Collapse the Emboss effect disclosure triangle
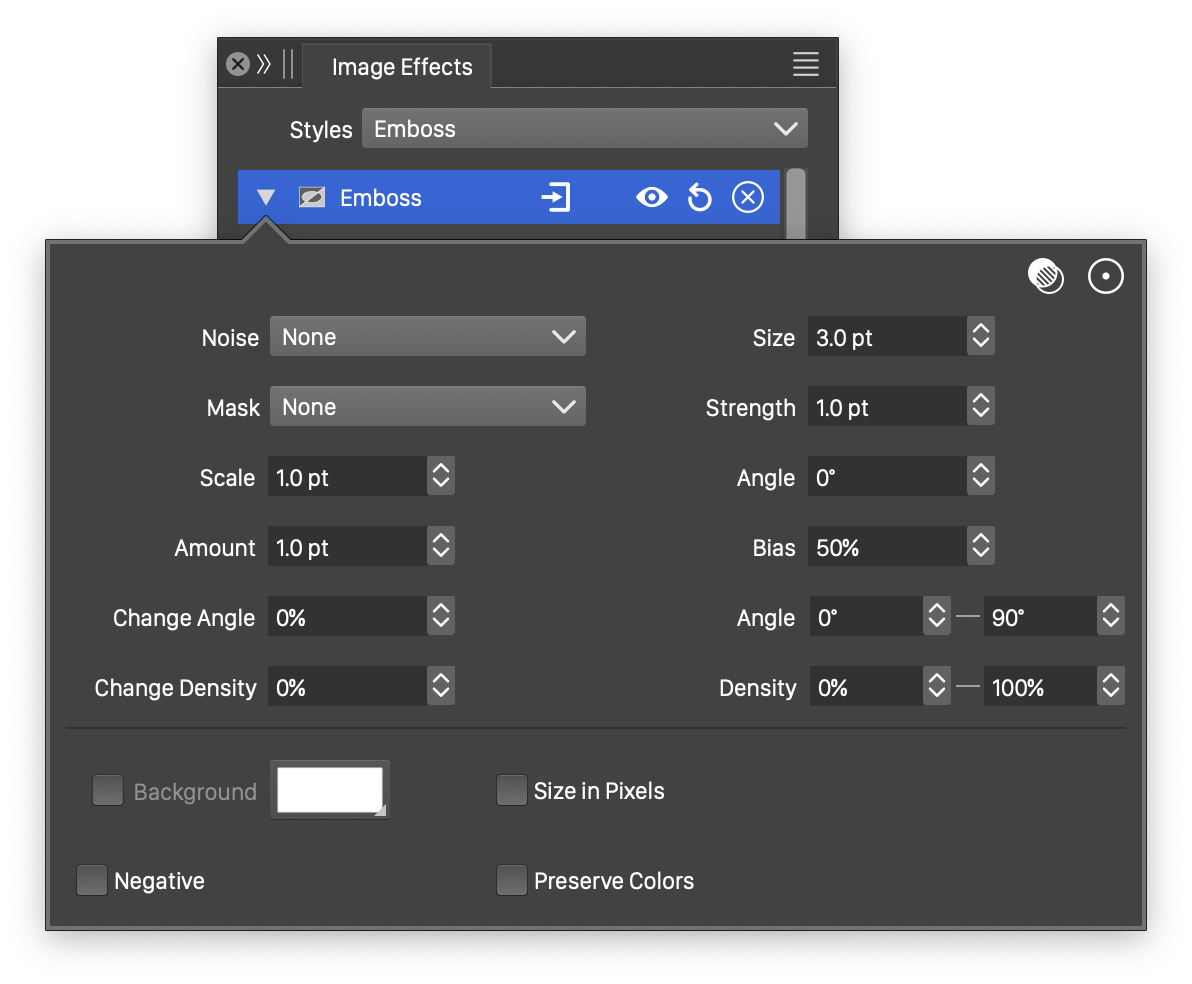Viewport: 1192px width, 984px height. click(265, 198)
